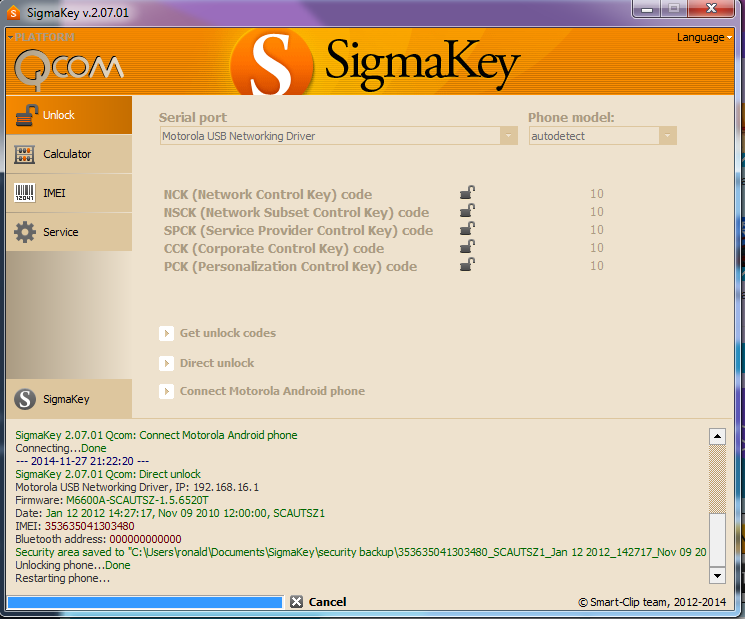Click the Service gear icon
Viewport: 748px width, 621px height.
26,232
